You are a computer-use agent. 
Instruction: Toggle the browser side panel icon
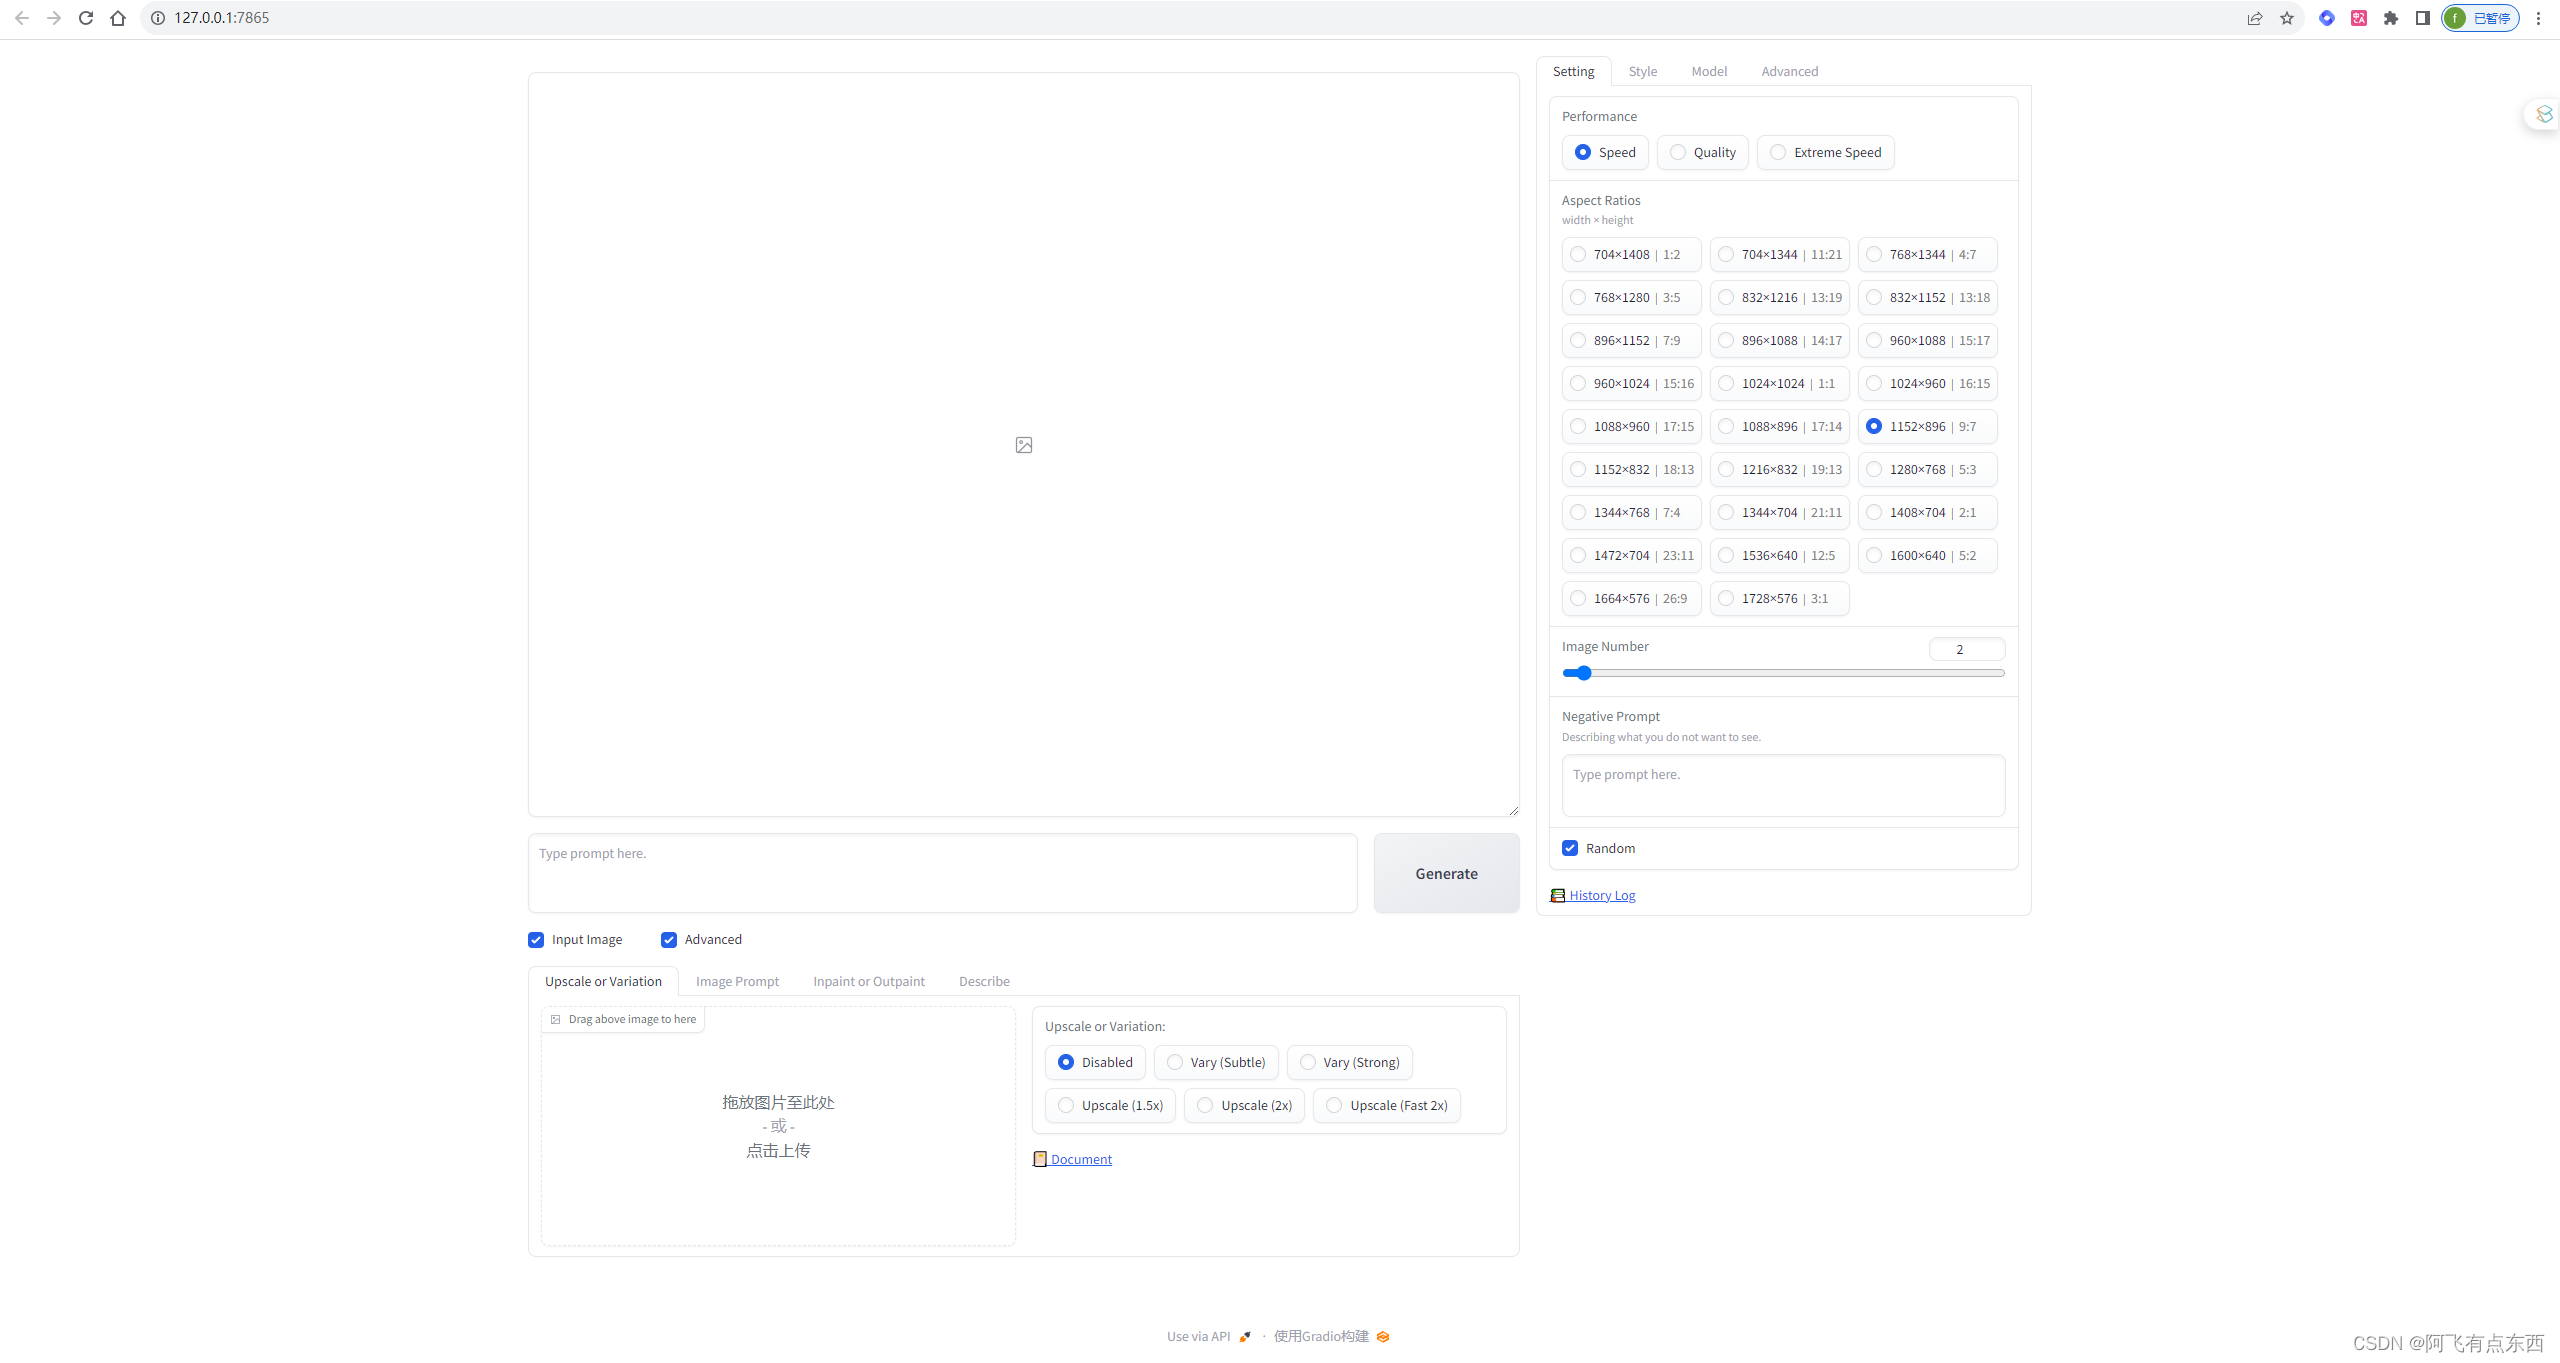[x=2422, y=18]
